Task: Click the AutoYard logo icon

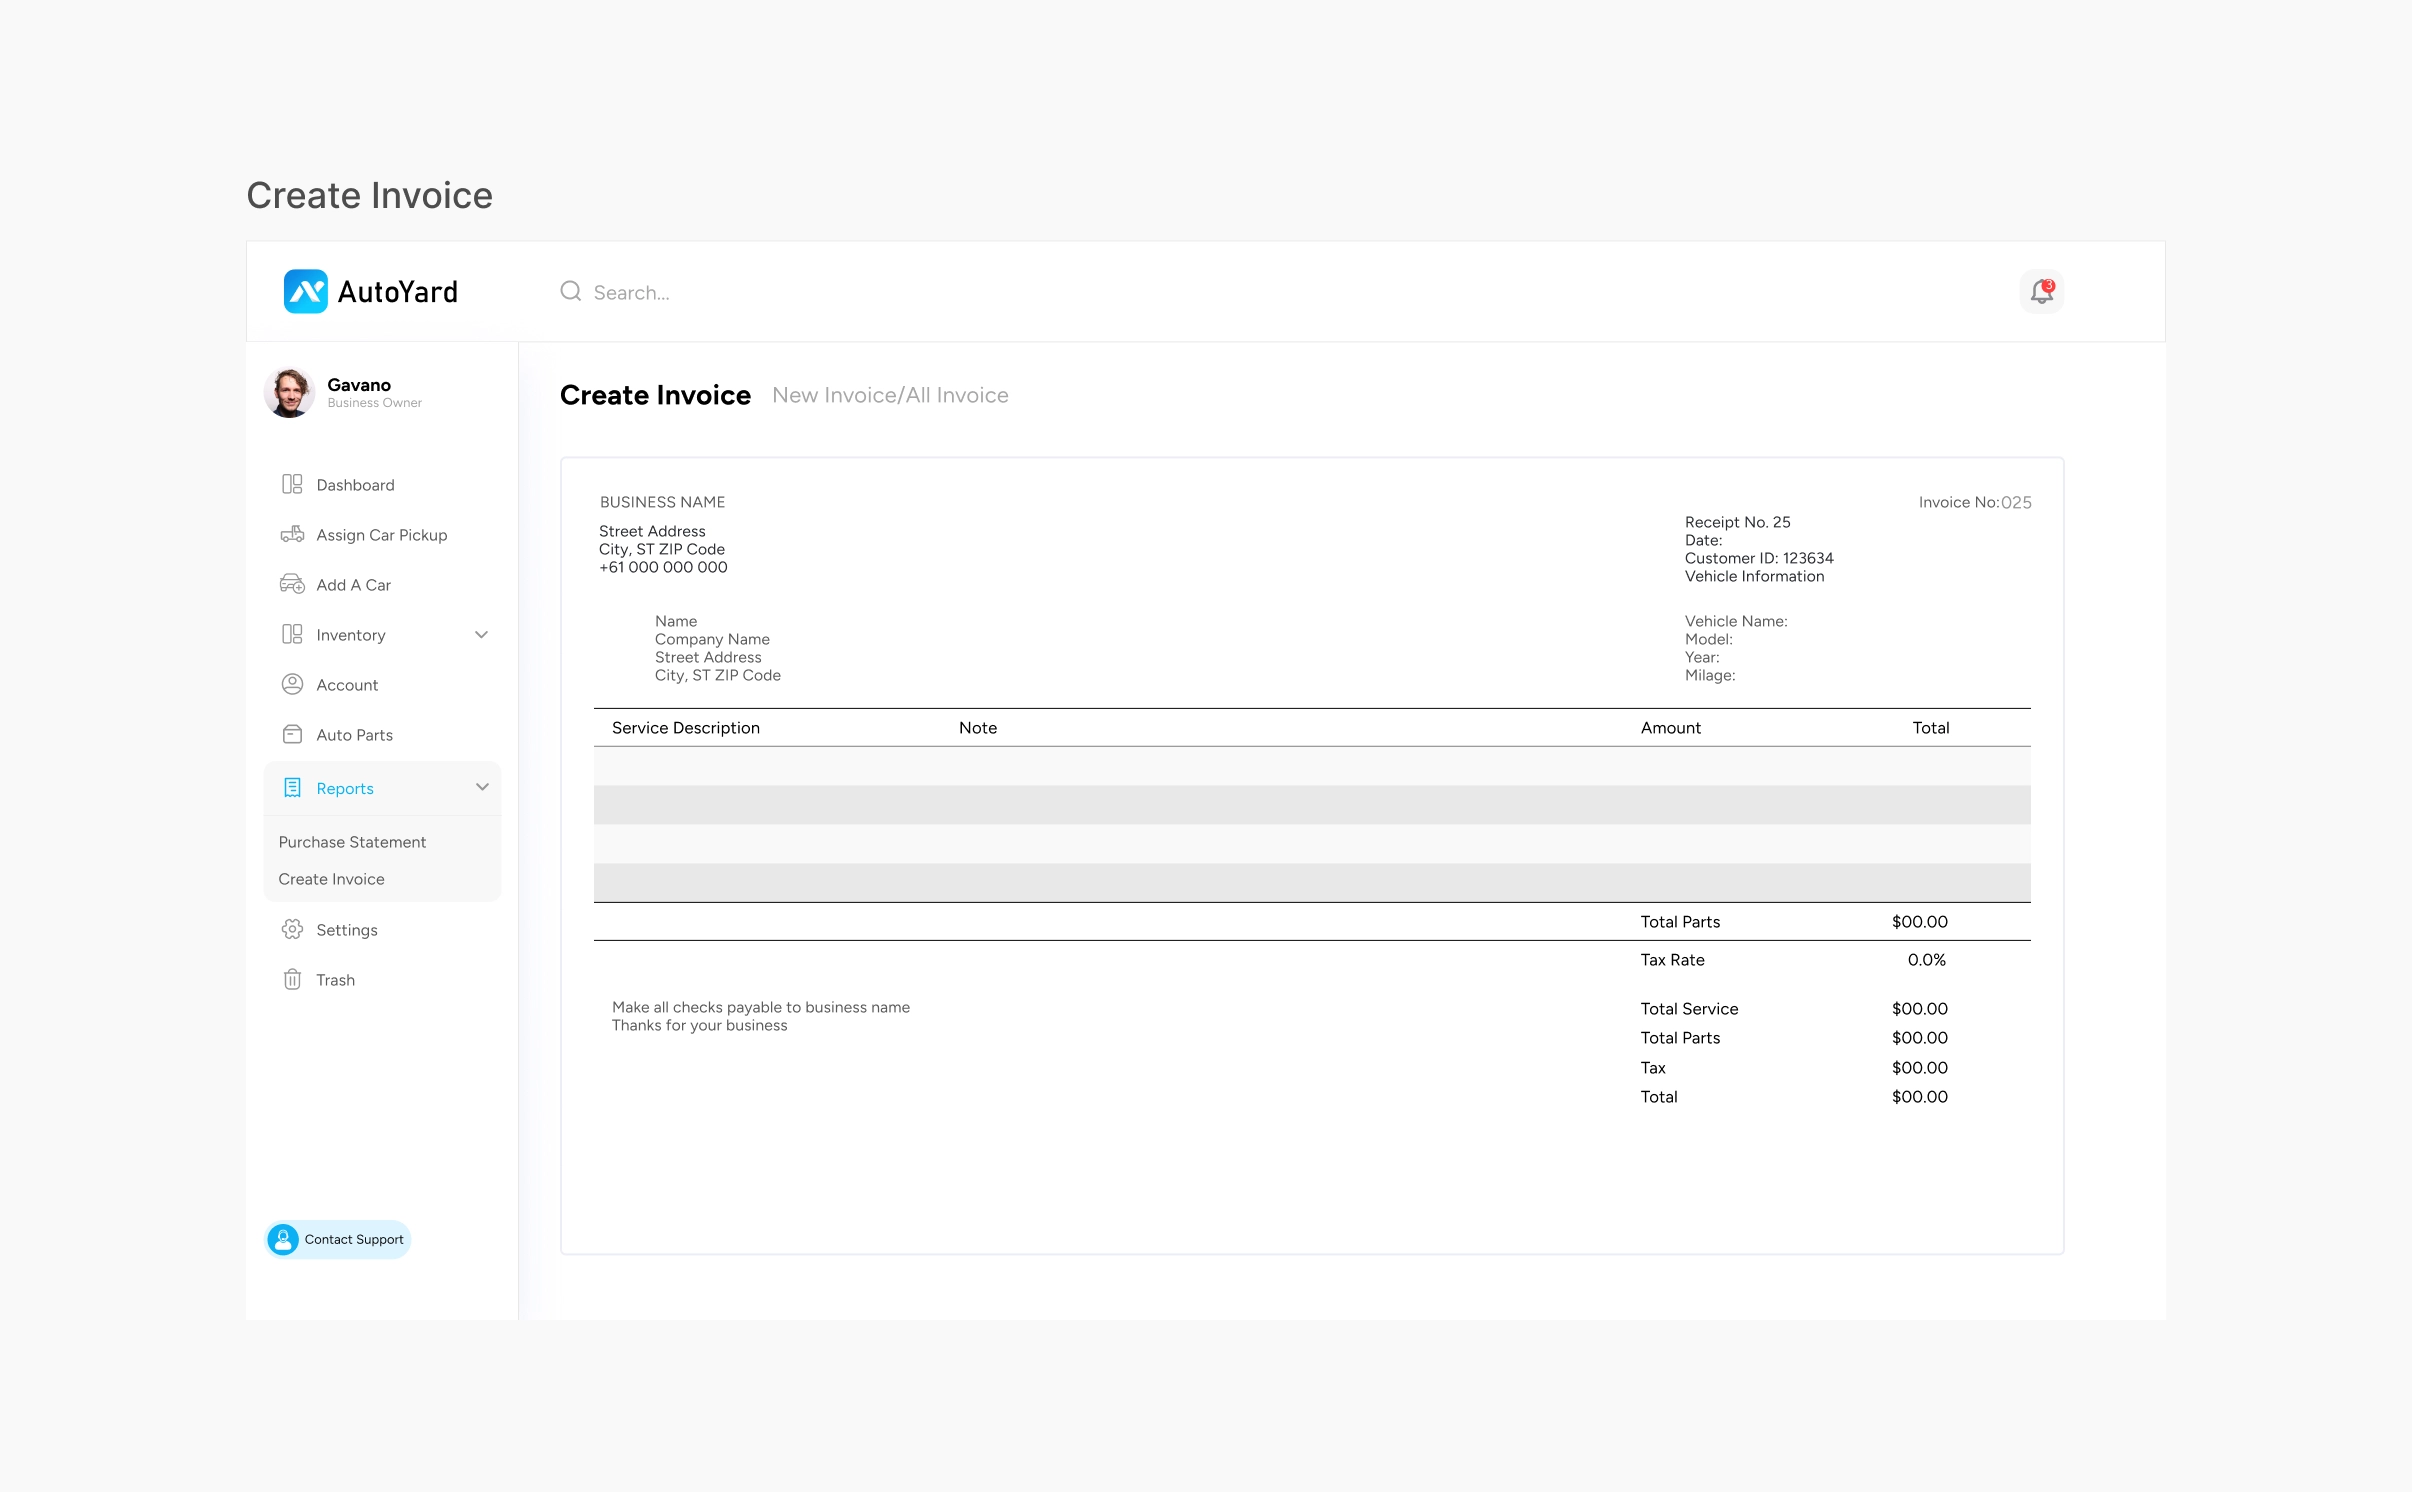Action: (x=305, y=291)
